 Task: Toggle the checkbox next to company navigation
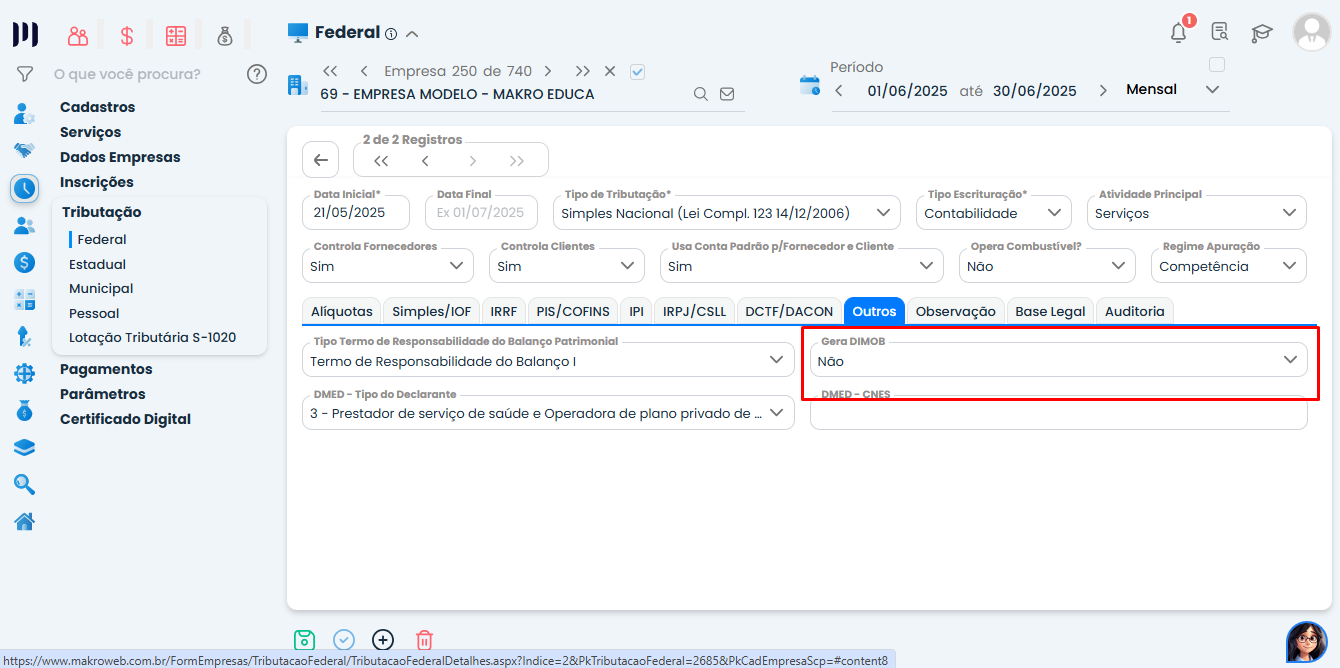point(638,72)
